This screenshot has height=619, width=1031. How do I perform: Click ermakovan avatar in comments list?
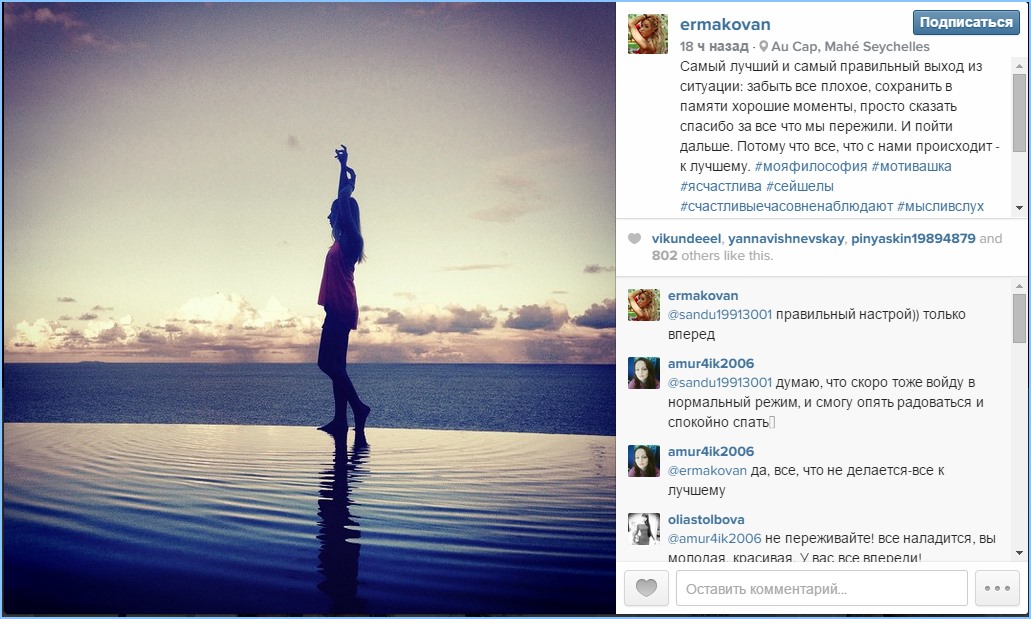[644, 305]
